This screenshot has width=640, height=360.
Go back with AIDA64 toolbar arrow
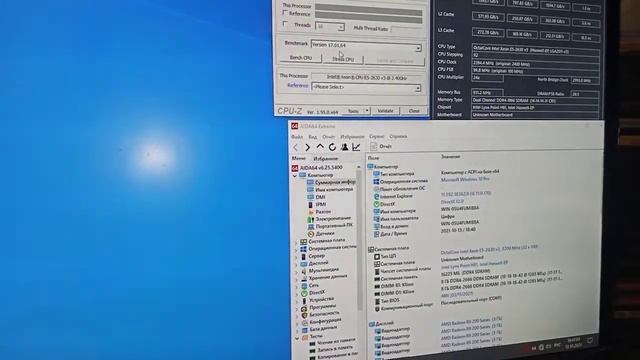point(296,147)
